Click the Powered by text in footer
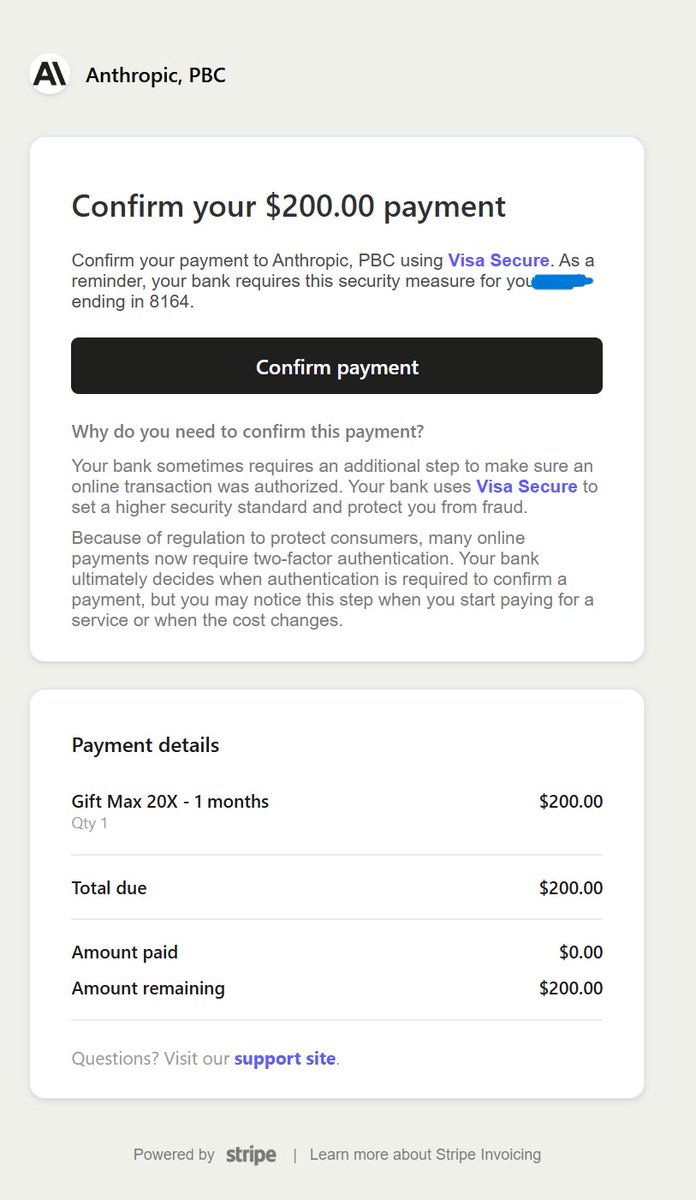 tap(174, 1154)
